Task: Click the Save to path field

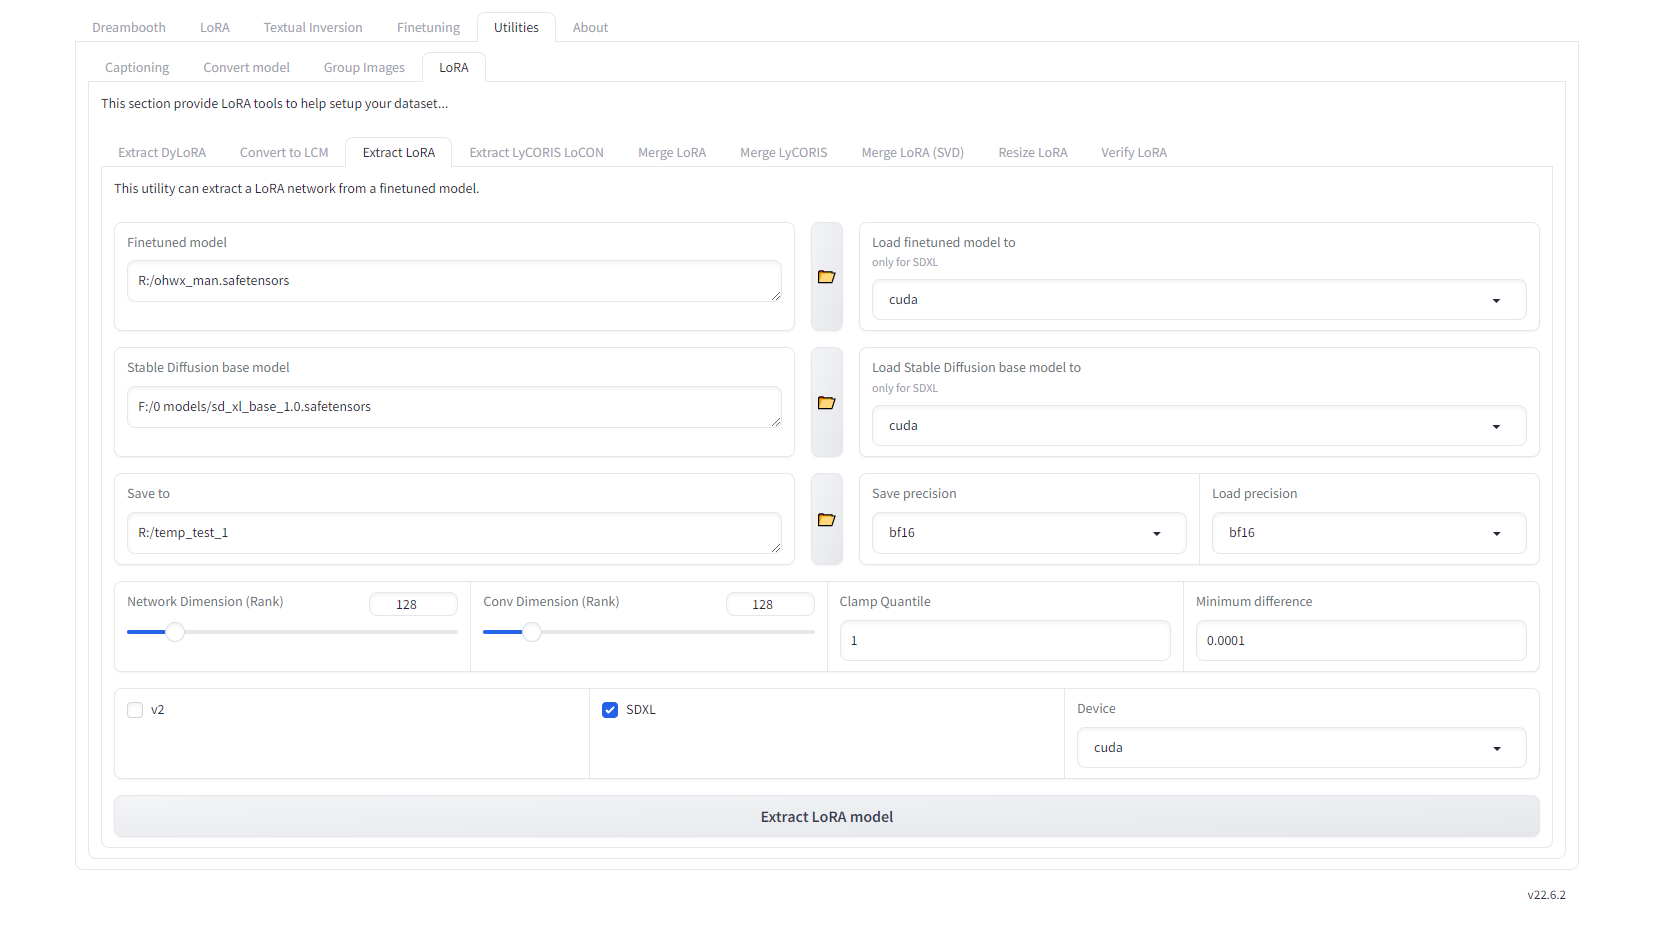Action: (x=454, y=533)
